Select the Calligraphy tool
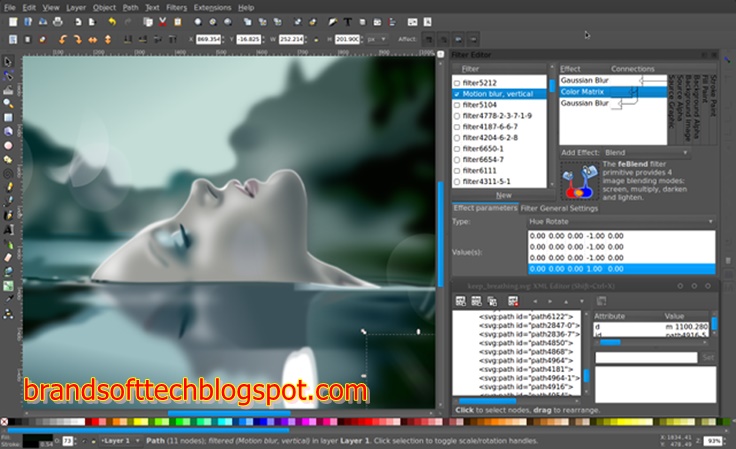736x449 pixels. [x=8, y=216]
